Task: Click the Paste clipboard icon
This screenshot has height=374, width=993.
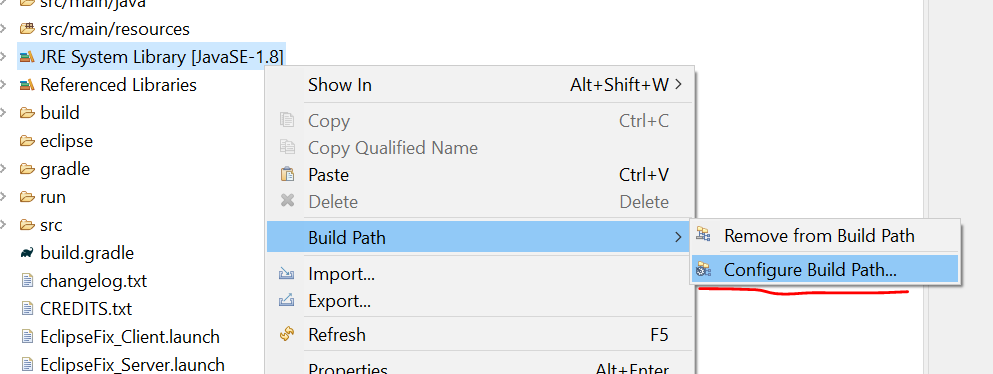Action: (288, 174)
